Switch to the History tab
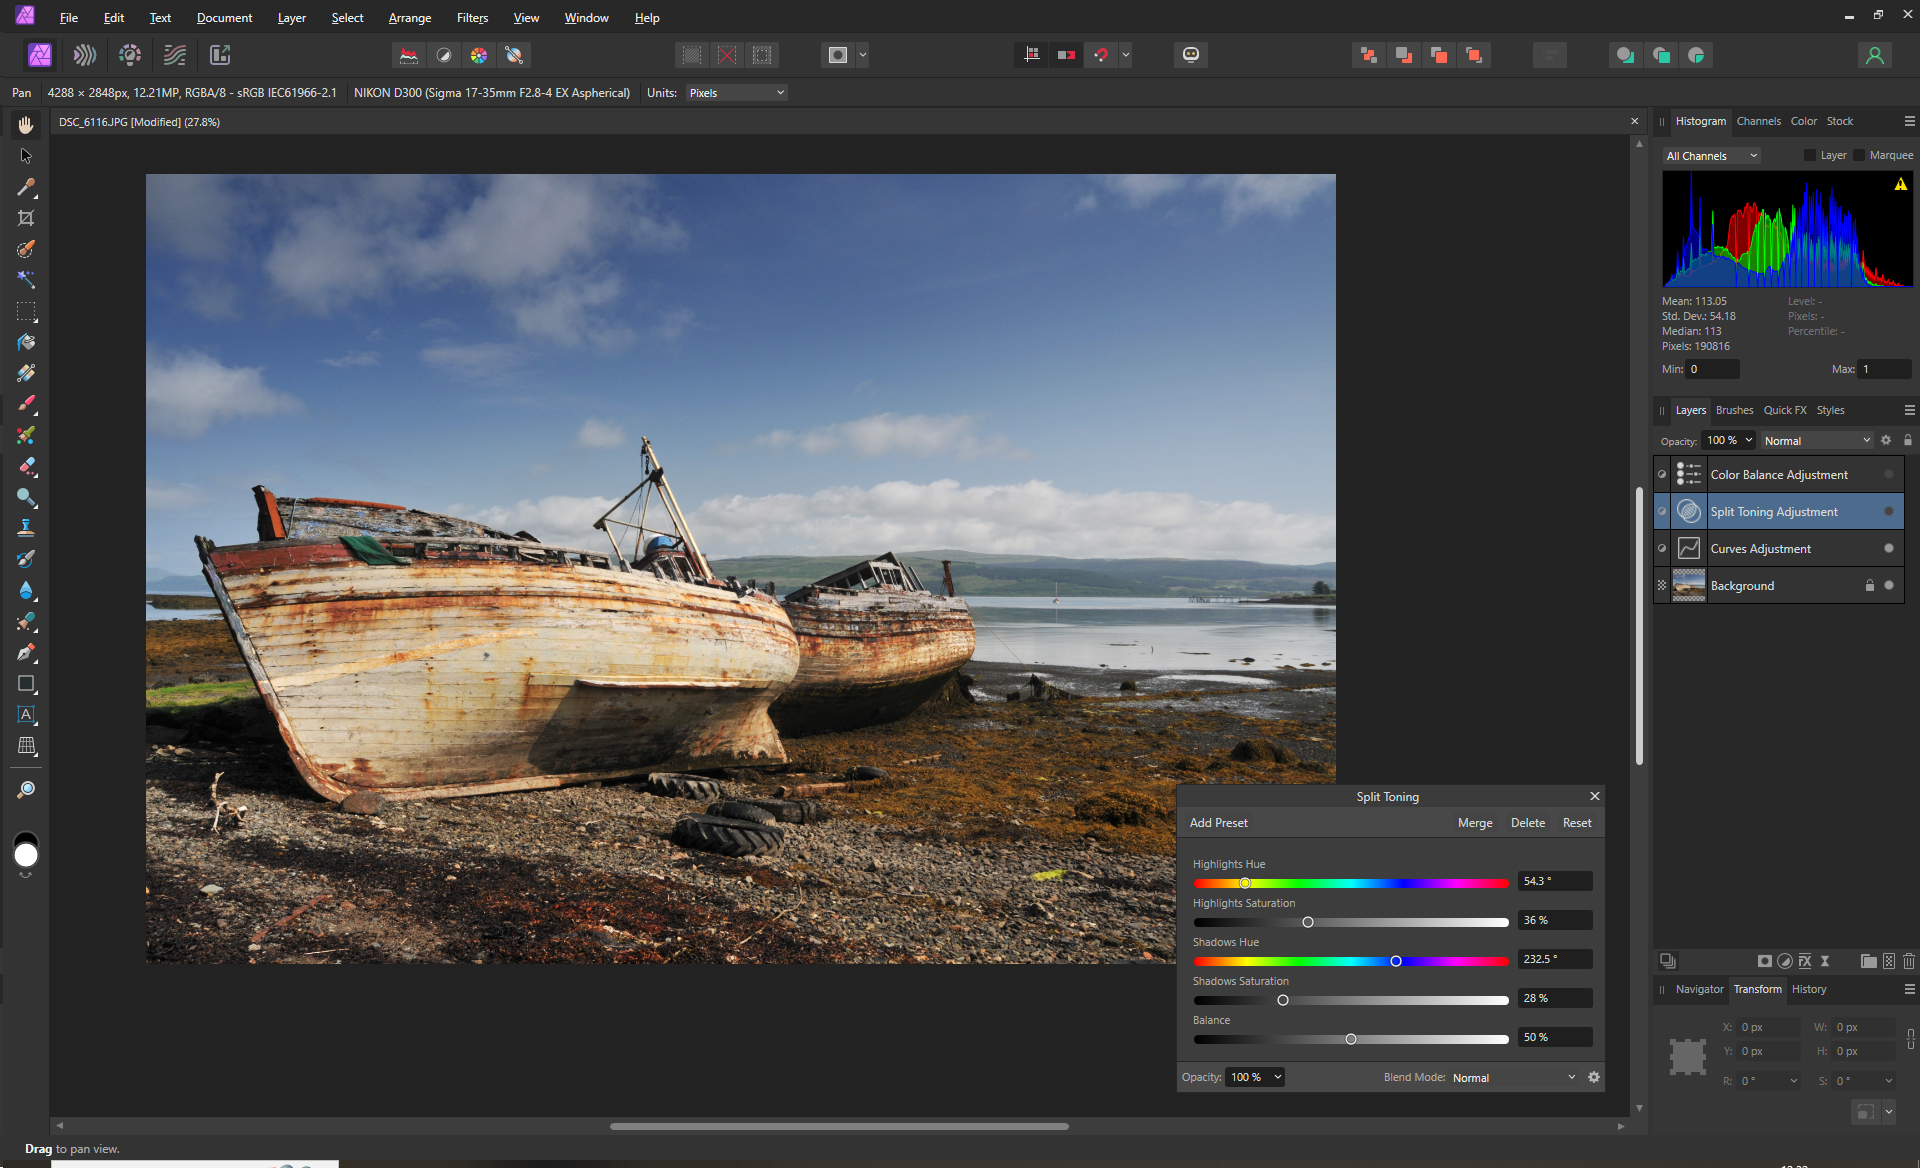The height and width of the screenshot is (1168, 1920). coord(1808,989)
